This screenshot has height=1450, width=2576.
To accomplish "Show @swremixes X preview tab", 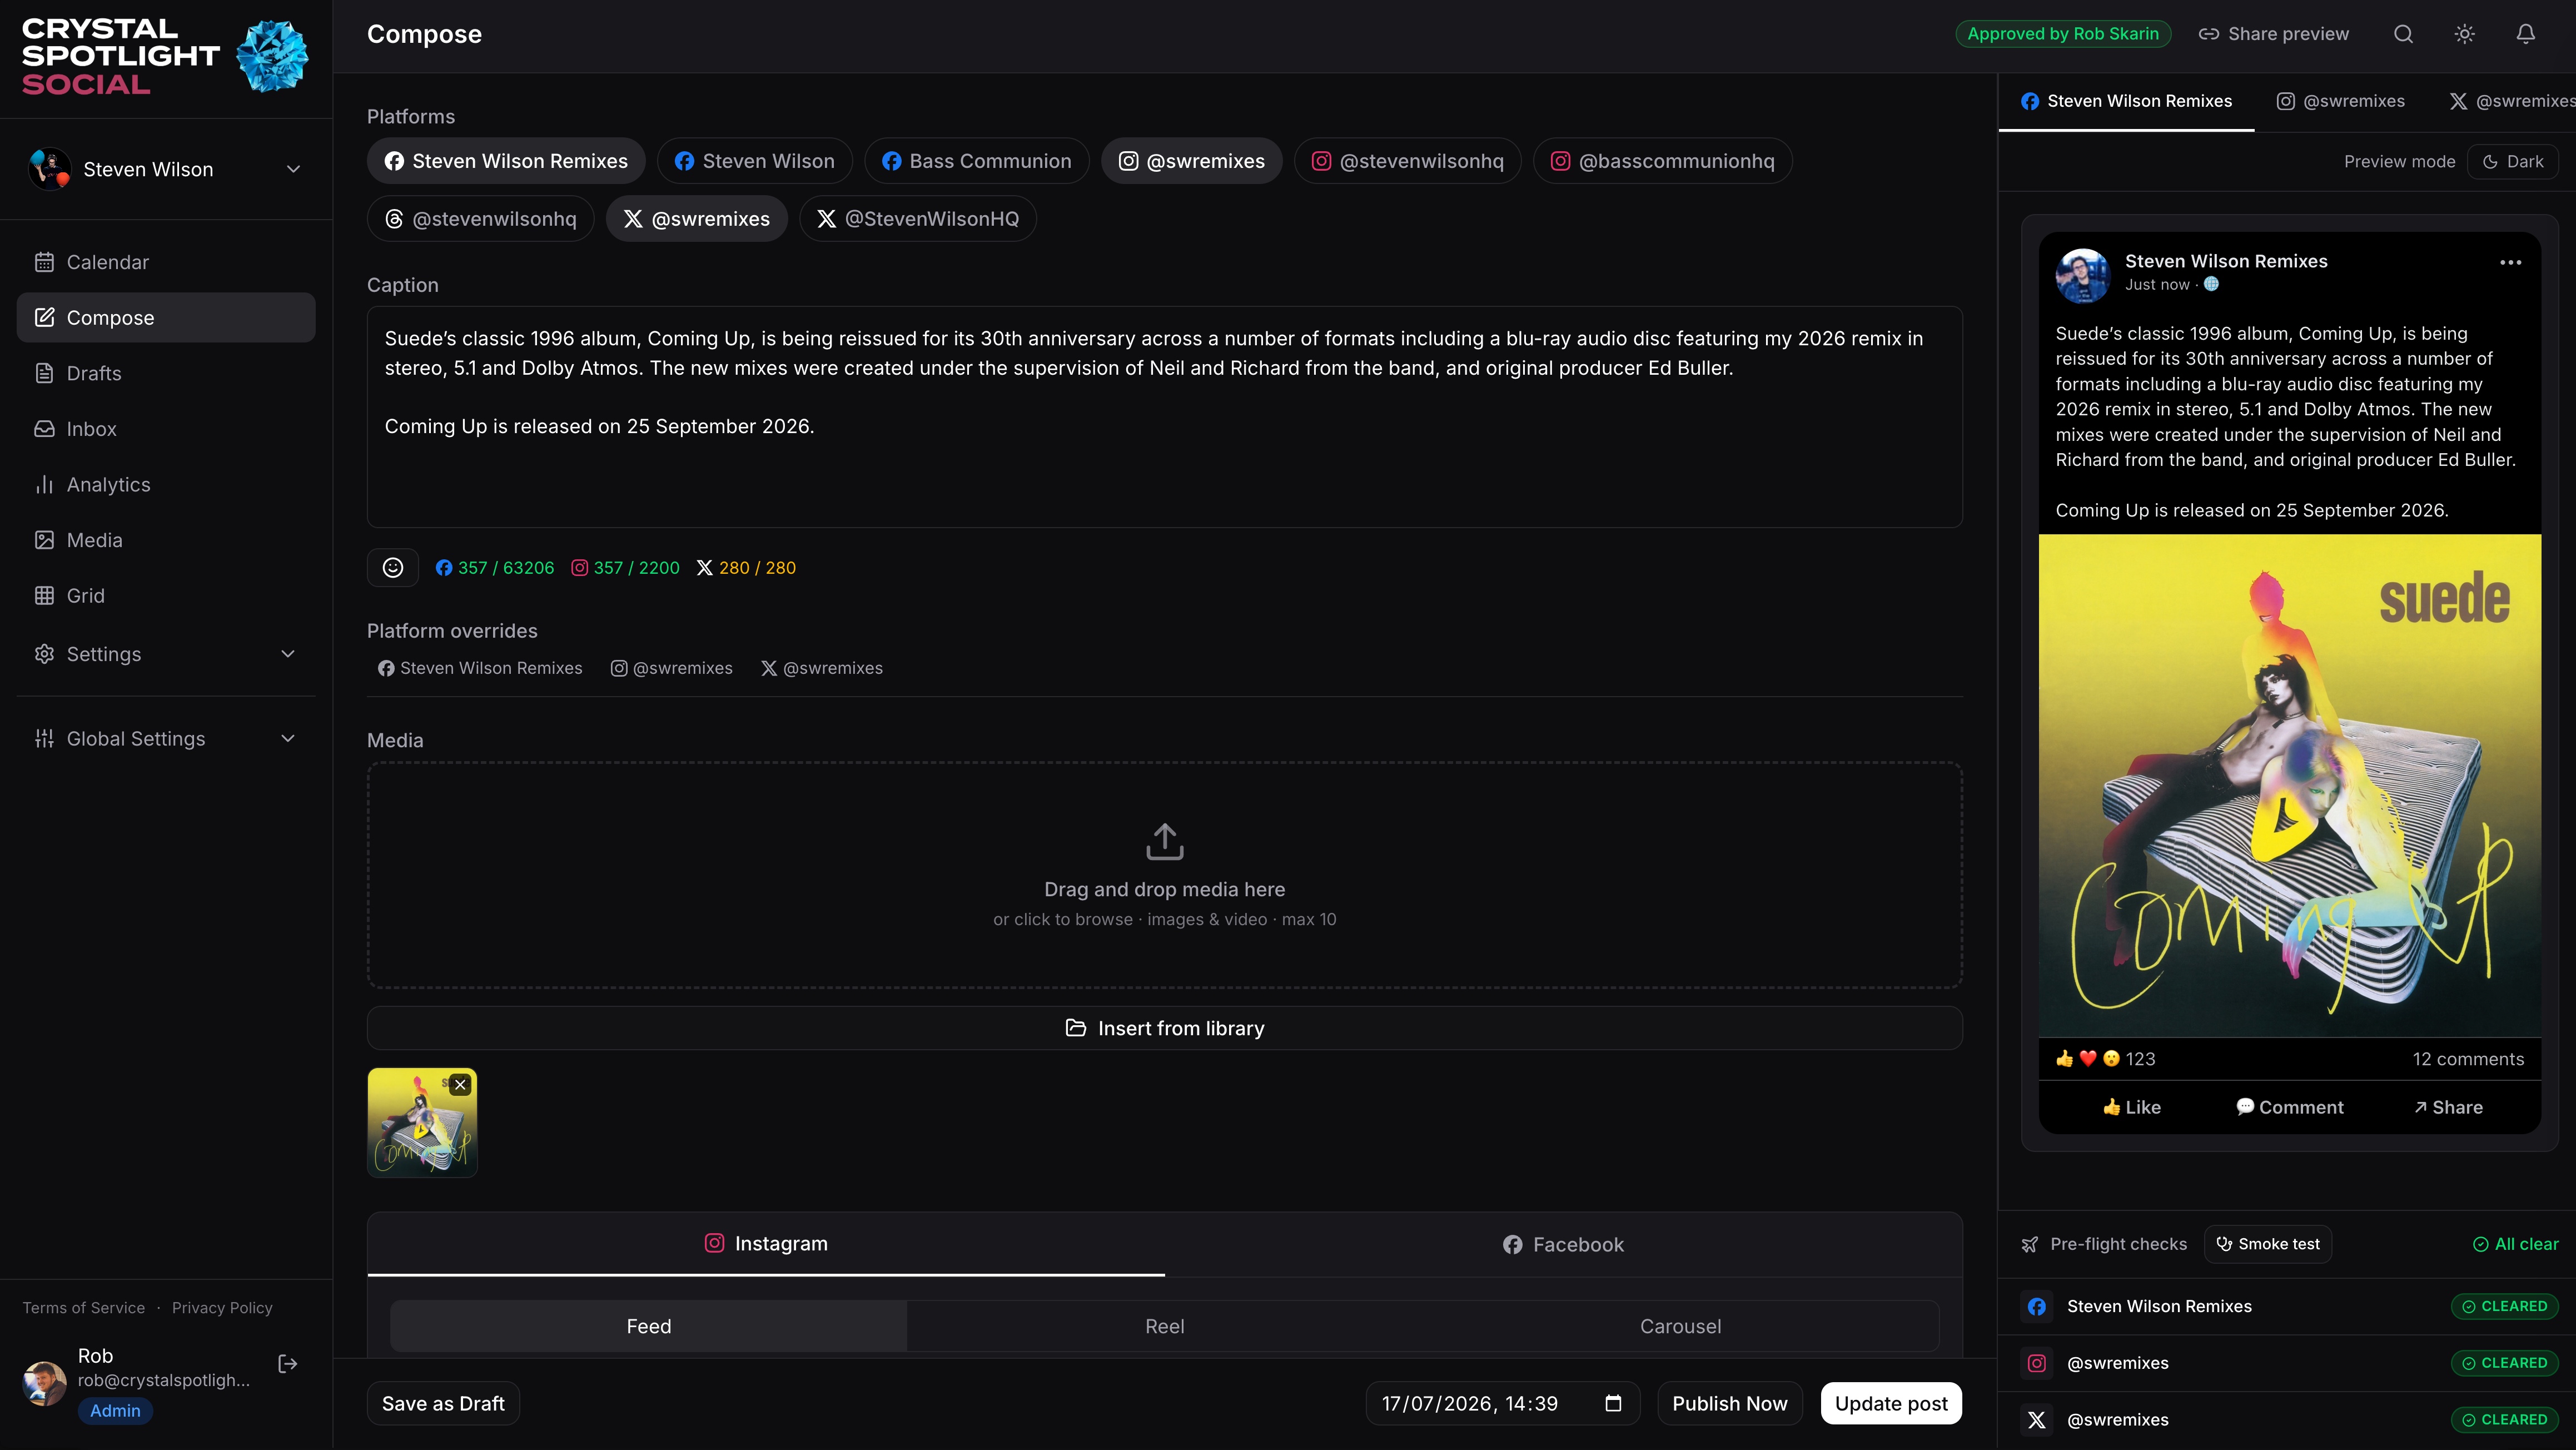I will (2512, 101).
